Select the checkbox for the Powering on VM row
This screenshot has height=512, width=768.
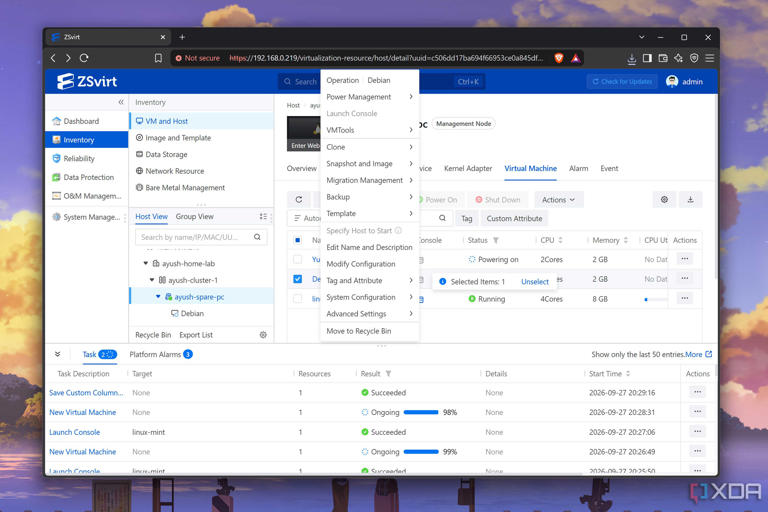[297, 259]
